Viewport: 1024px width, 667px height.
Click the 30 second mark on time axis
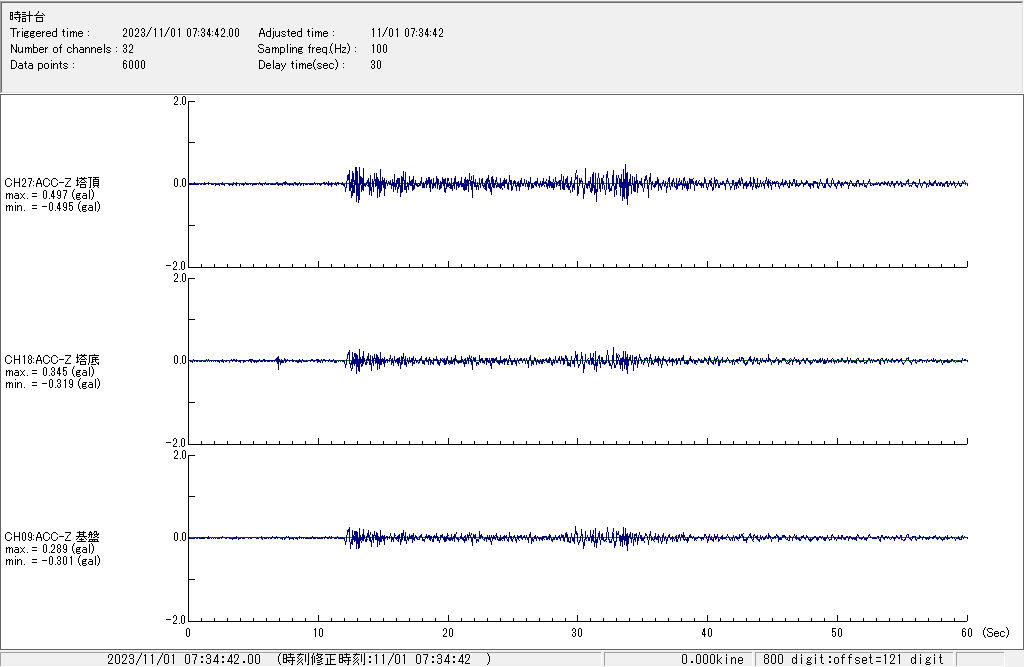(x=577, y=633)
